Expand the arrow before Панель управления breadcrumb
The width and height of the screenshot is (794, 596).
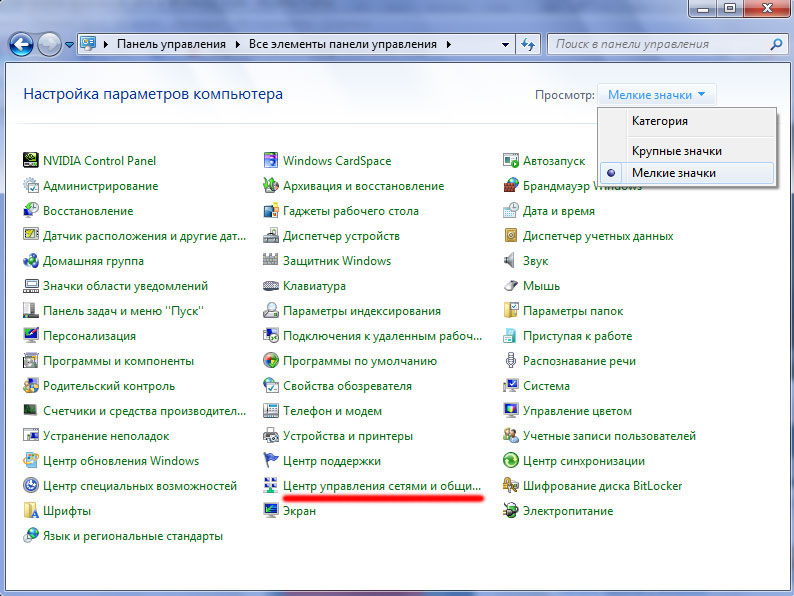(105, 45)
